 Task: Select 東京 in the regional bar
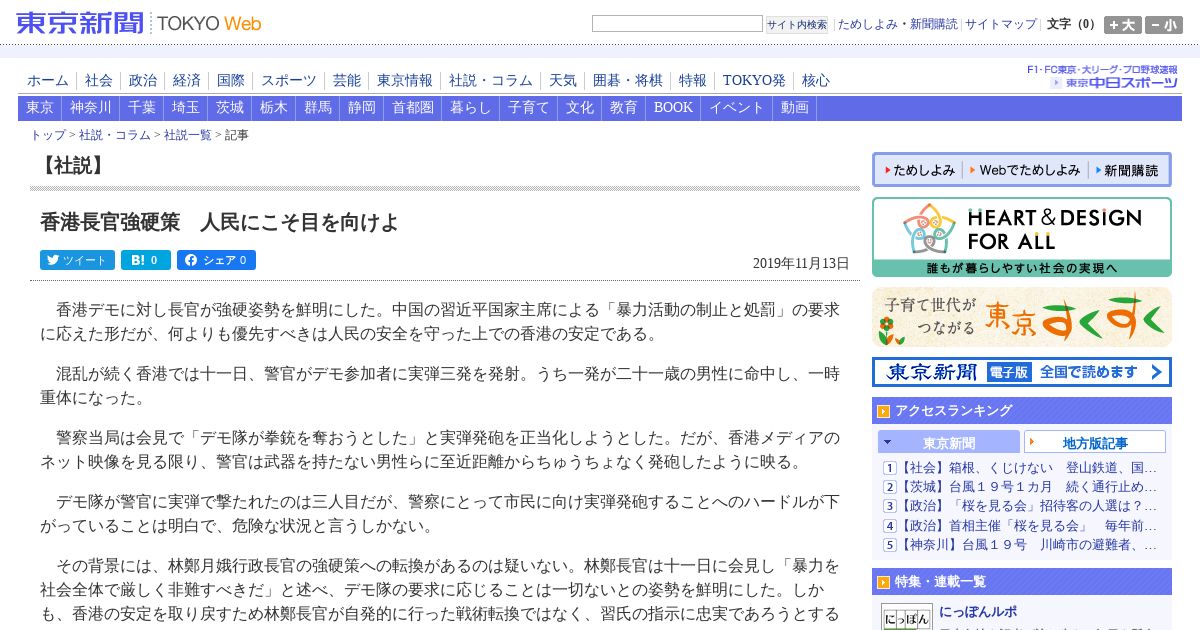pyautogui.click(x=40, y=108)
